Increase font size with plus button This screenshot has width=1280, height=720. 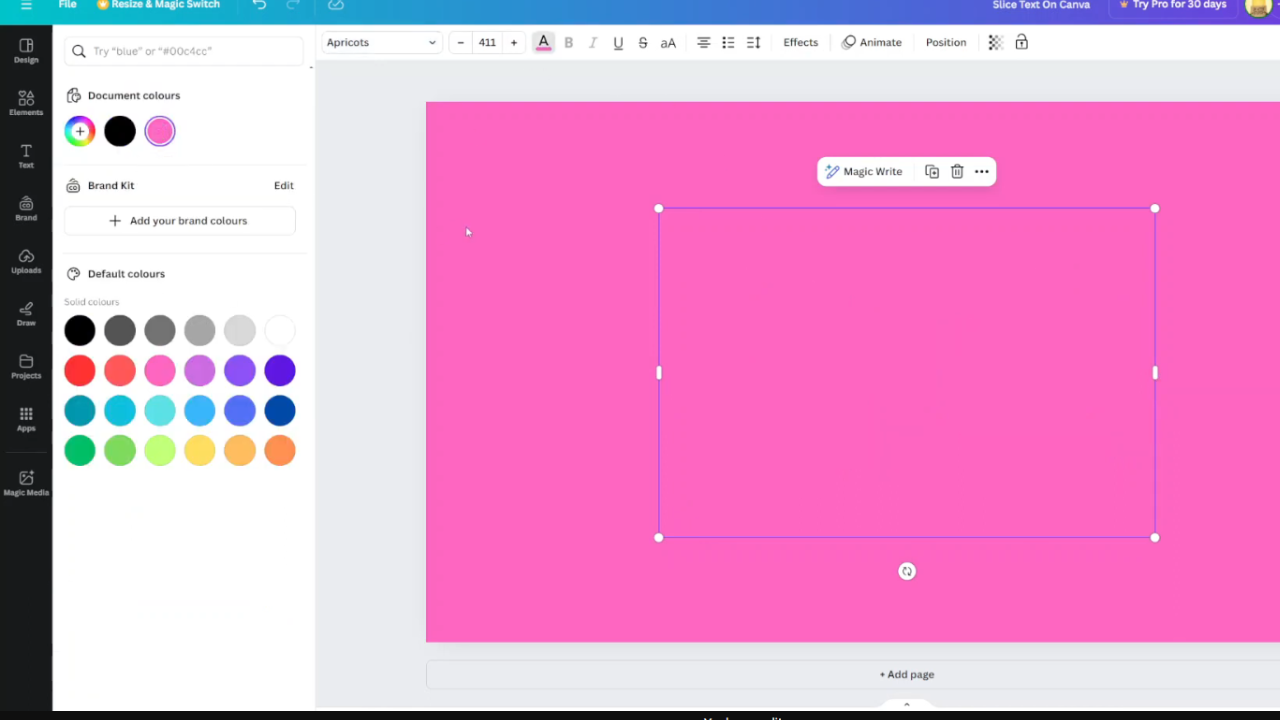[514, 42]
